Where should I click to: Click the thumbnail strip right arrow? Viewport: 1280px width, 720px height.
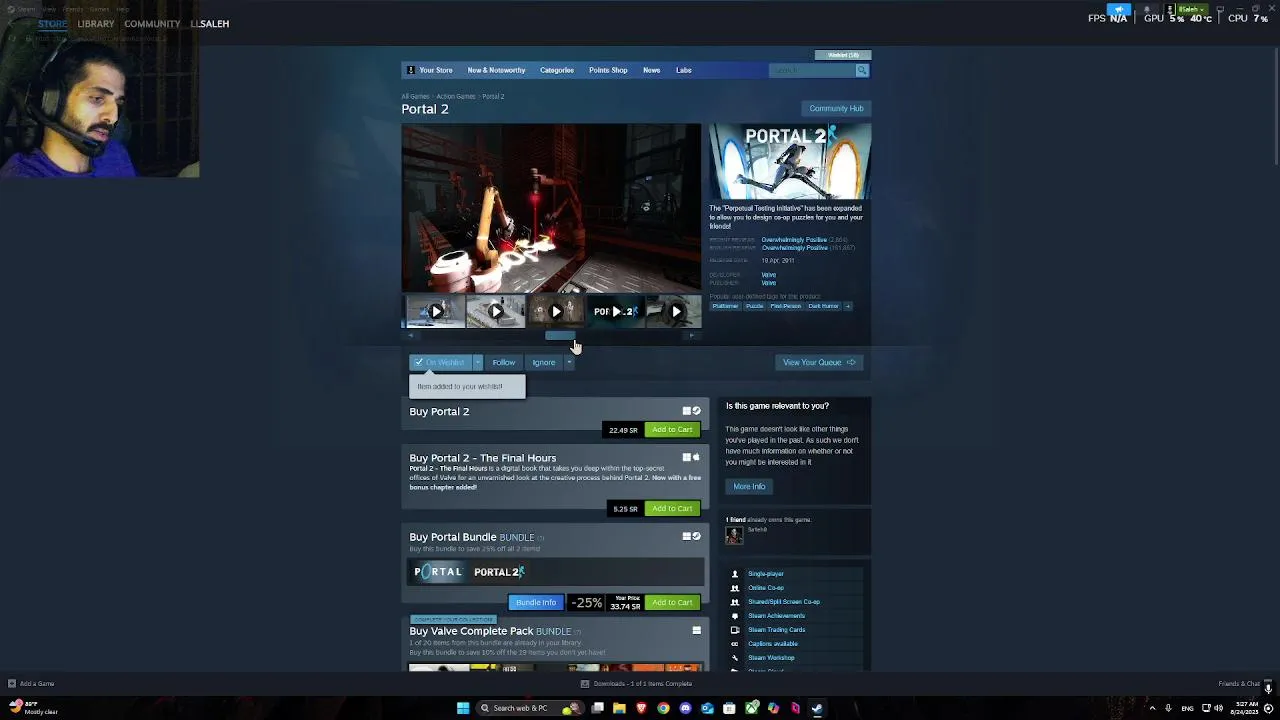click(x=692, y=336)
